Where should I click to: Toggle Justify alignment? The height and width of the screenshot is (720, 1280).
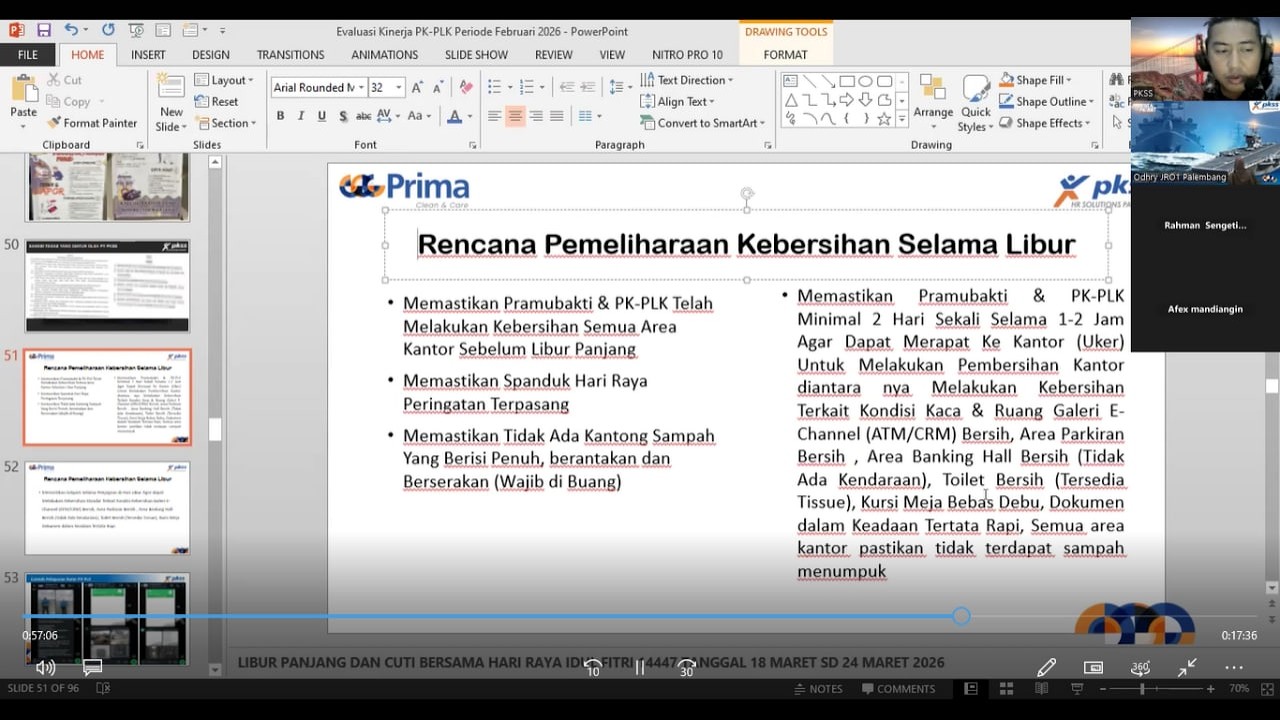pyautogui.click(x=557, y=116)
